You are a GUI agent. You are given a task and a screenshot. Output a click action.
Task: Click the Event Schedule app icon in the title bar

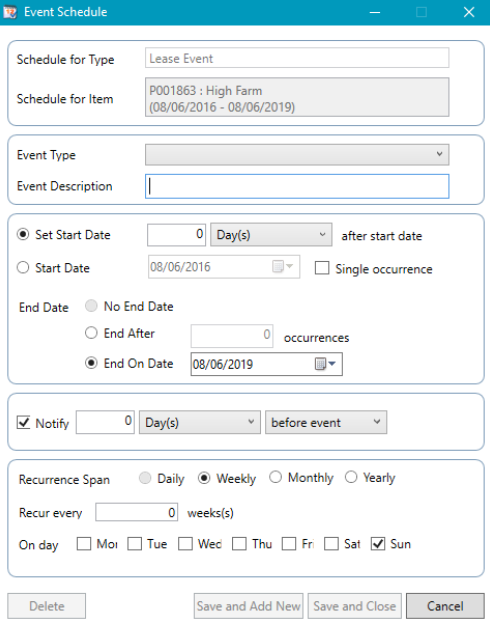[10, 12]
